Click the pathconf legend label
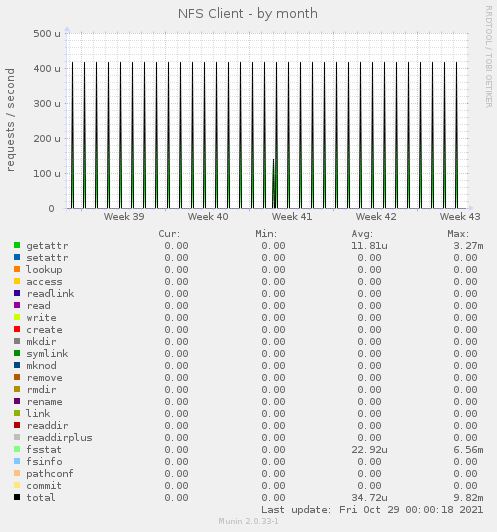Screen dimensions: 497x532 [x=50, y=474]
